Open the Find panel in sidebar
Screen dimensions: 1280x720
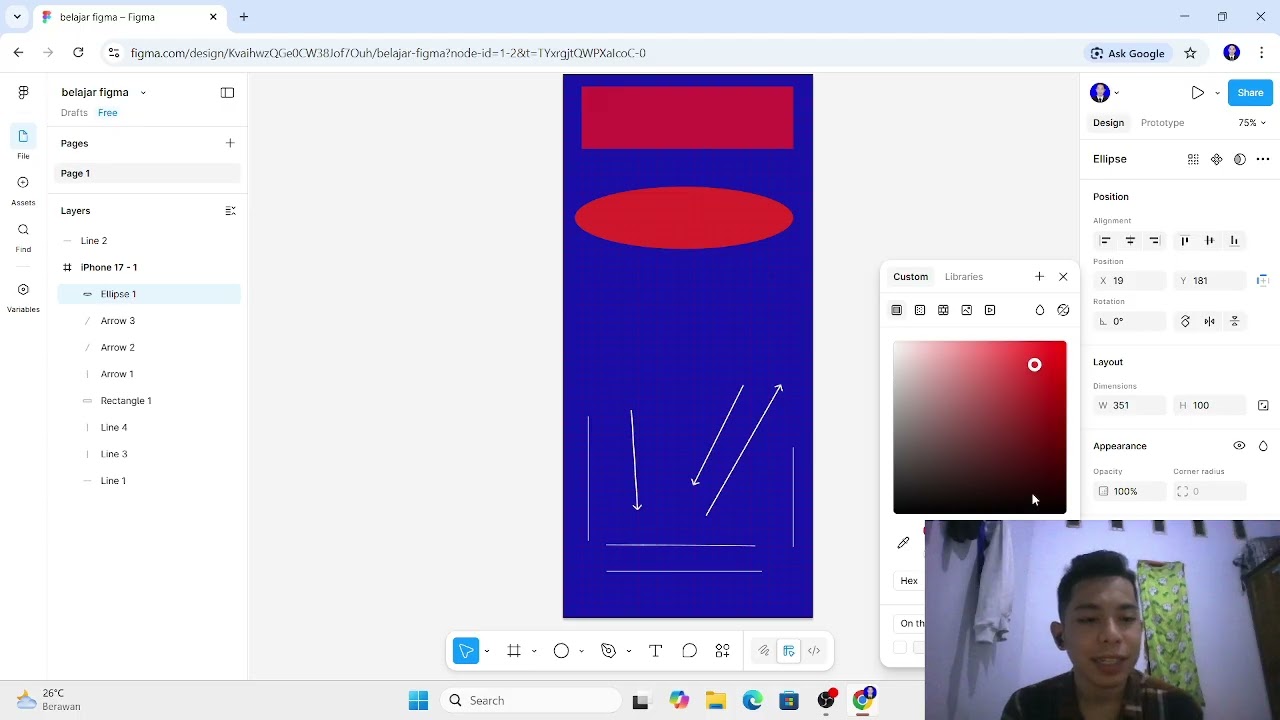(23, 236)
